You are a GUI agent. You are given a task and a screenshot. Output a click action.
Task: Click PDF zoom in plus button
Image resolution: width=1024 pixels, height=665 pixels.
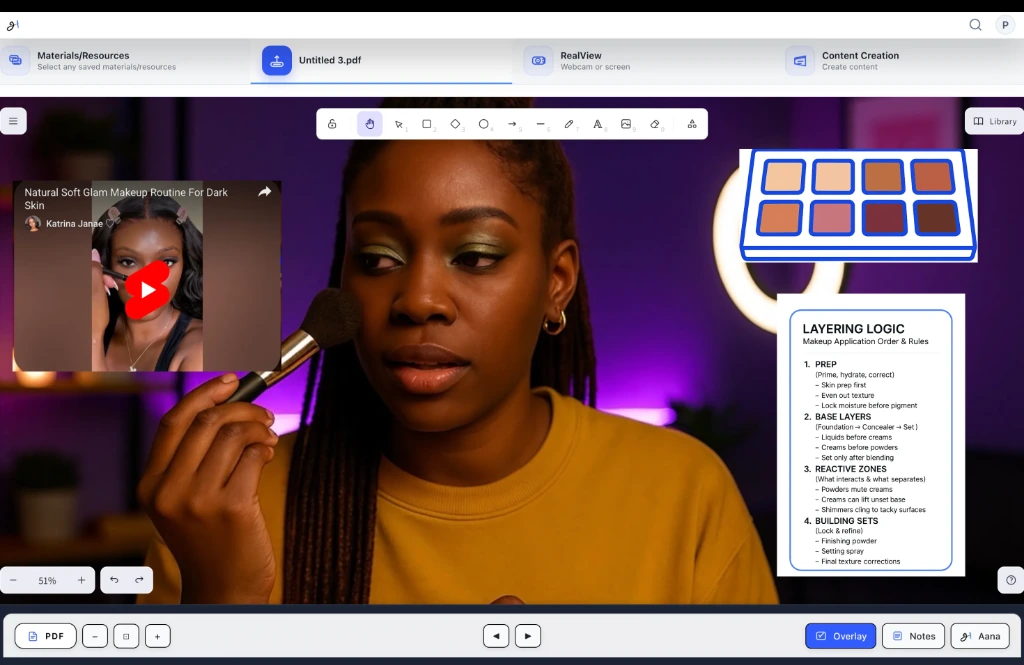[x=157, y=636]
